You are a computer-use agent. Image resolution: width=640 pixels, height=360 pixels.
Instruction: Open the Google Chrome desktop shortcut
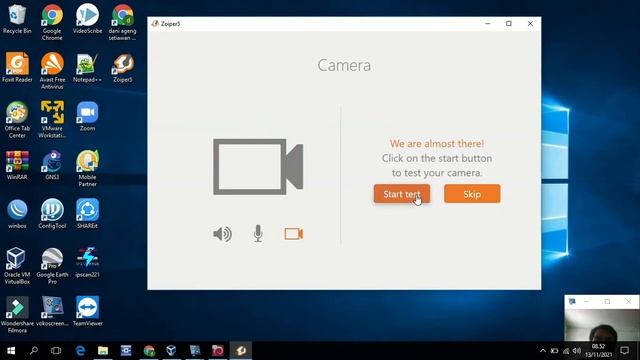click(x=52, y=22)
